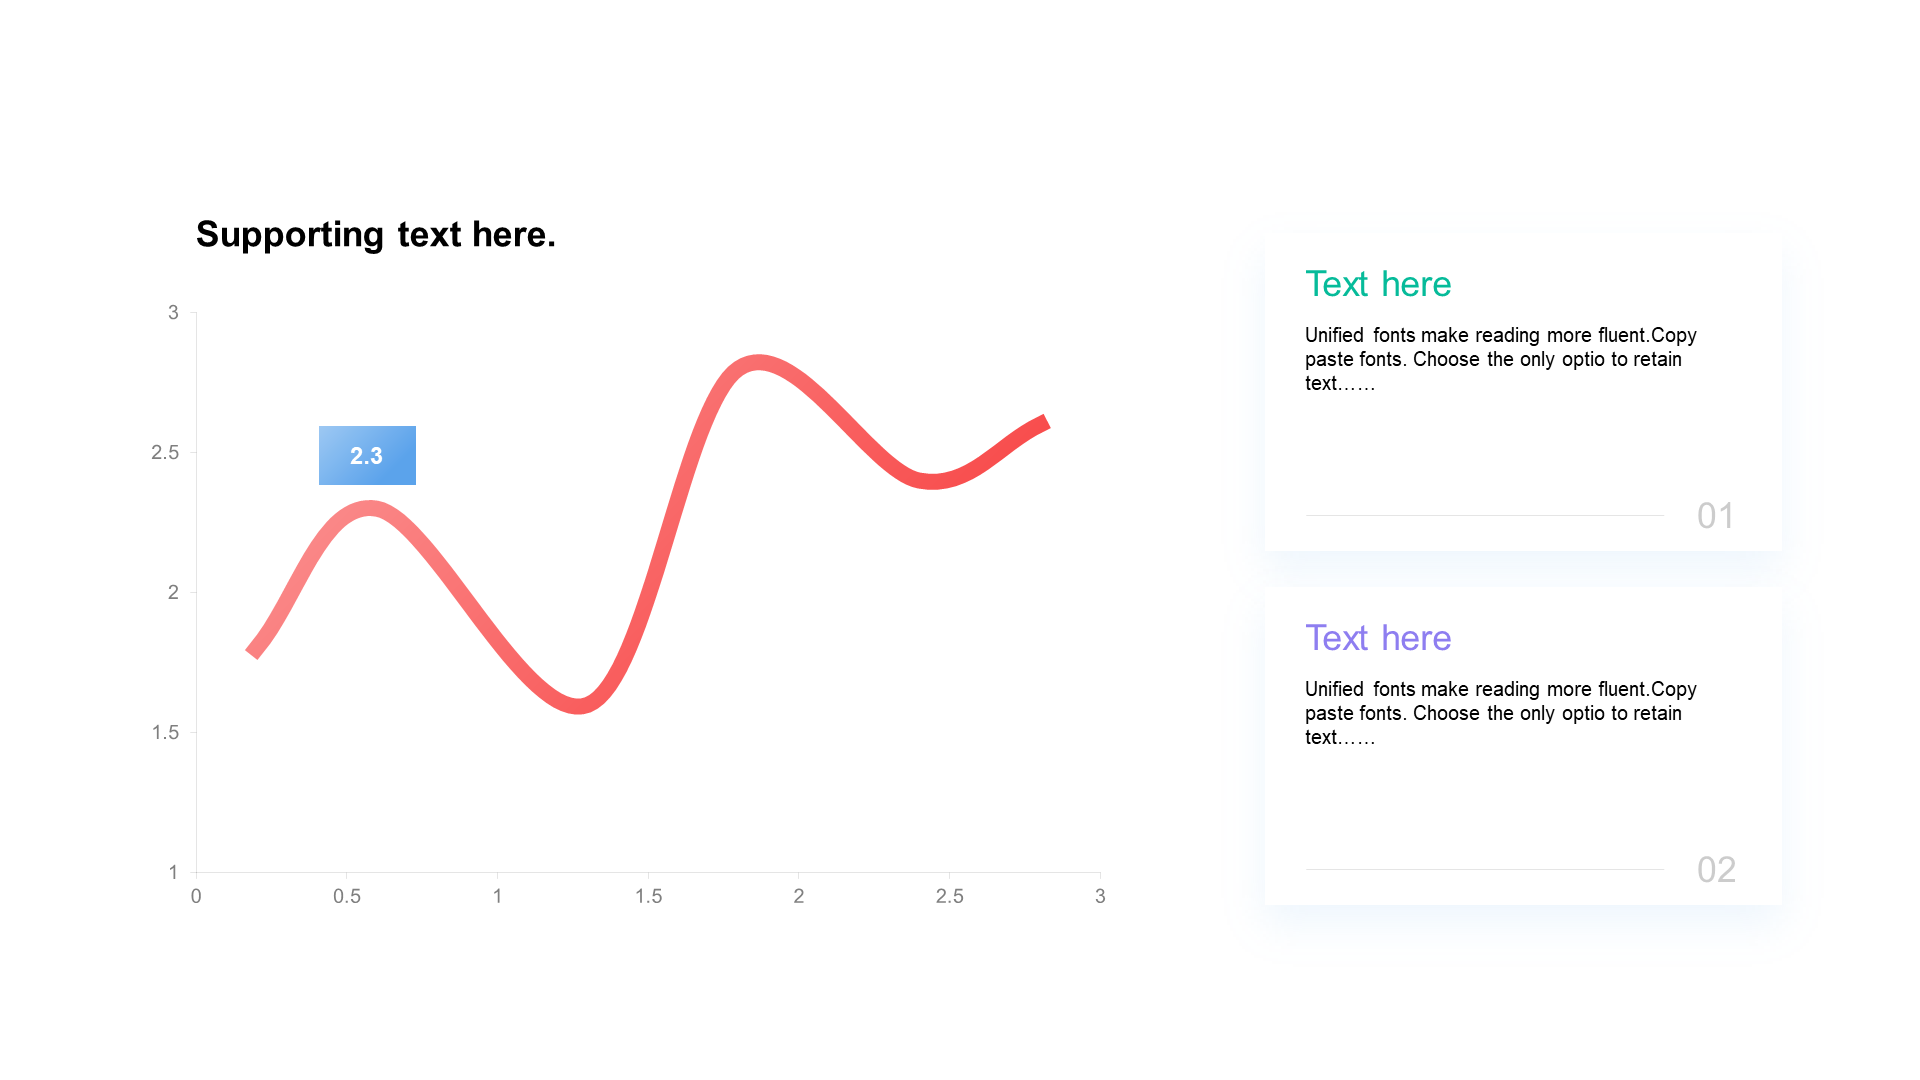The width and height of the screenshot is (1920, 1080).
Task: Click the paragraph in the second card
Action: pyautogui.click(x=1500, y=713)
